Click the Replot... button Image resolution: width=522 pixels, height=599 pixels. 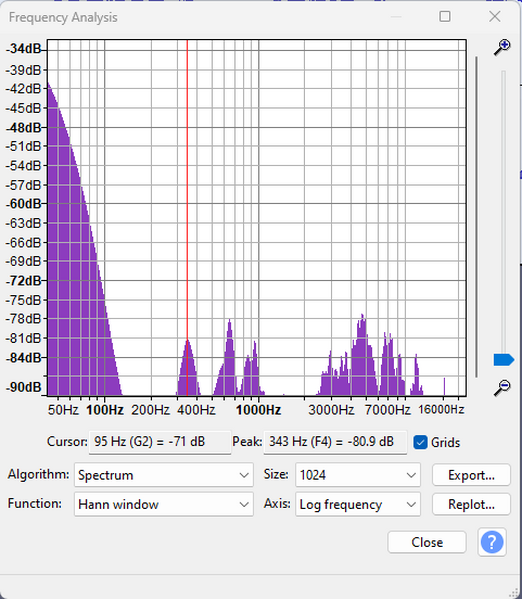[471, 504]
